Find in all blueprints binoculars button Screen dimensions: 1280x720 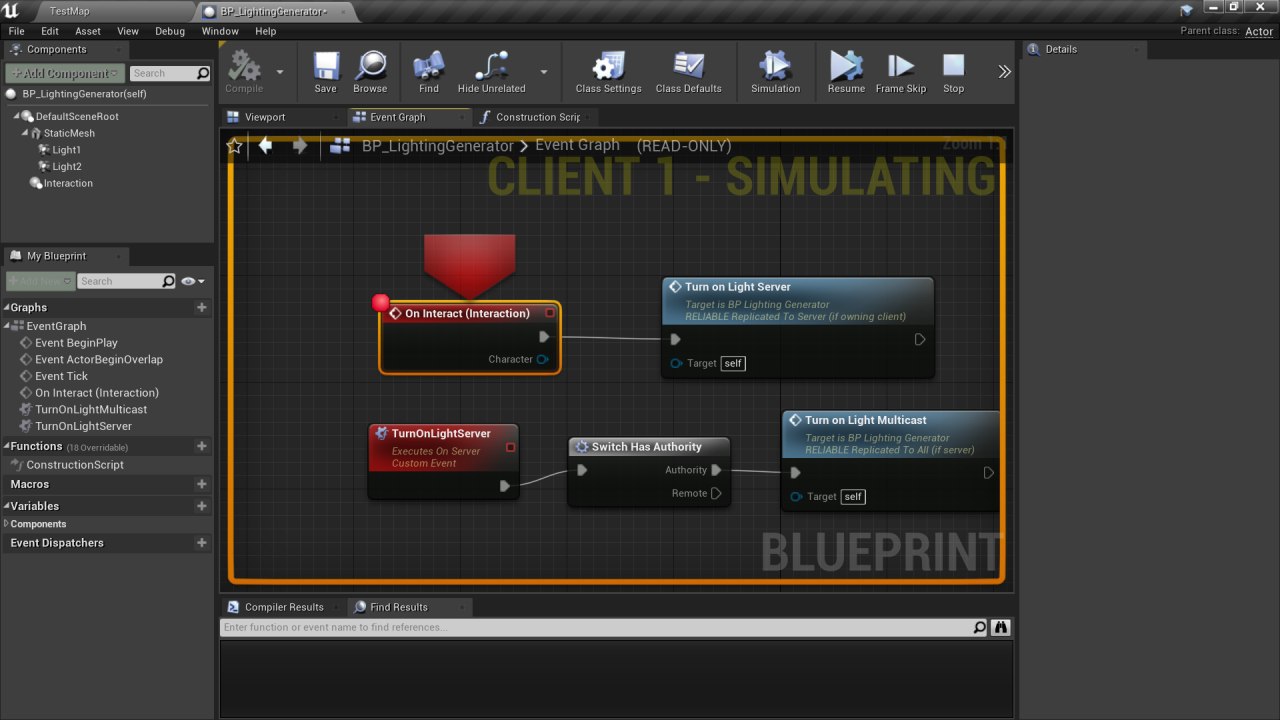click(1001, 627)
